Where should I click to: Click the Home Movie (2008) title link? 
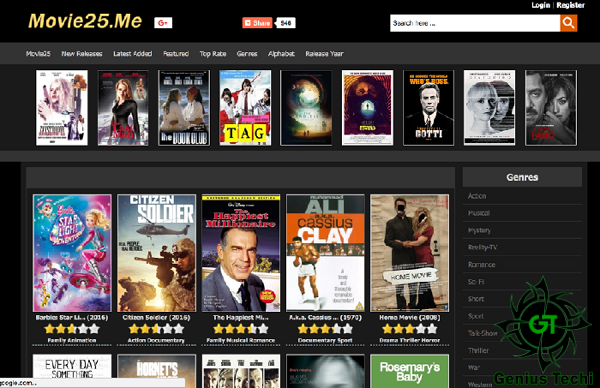click(409, 318)
